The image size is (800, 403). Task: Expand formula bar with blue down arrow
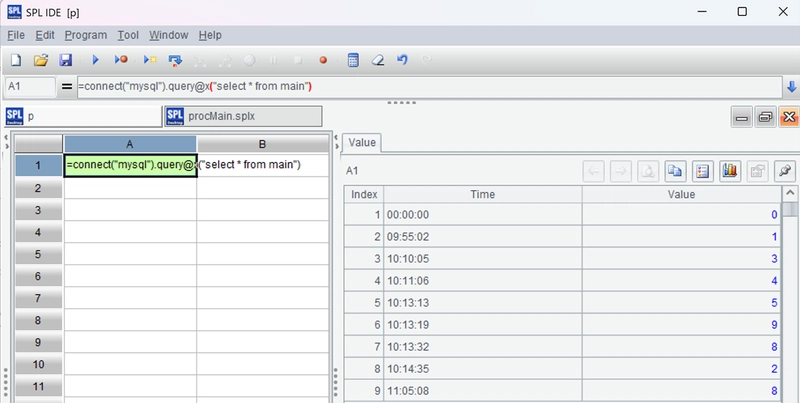pyautogui.click(x=791, y=87)
